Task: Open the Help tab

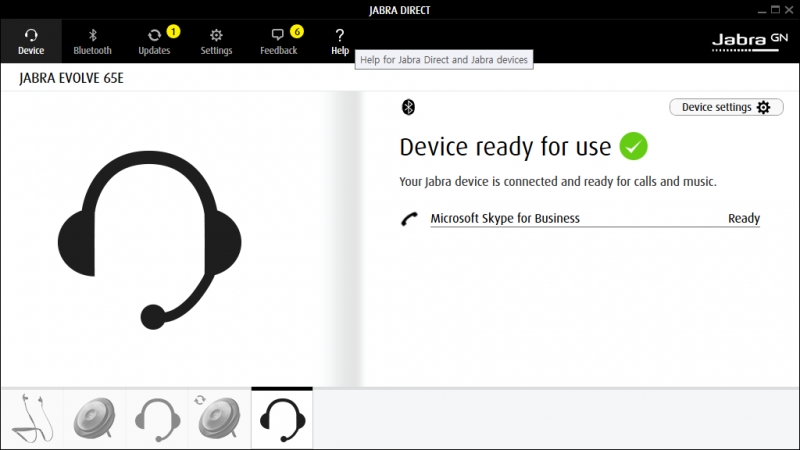Action: tap(340, 41)
